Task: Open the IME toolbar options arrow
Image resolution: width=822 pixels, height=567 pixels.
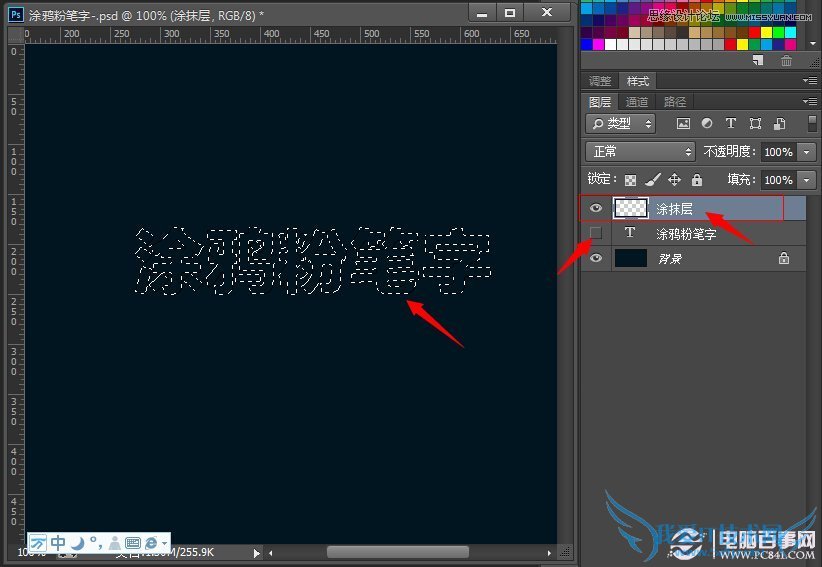Action: [x=165, y=543]
